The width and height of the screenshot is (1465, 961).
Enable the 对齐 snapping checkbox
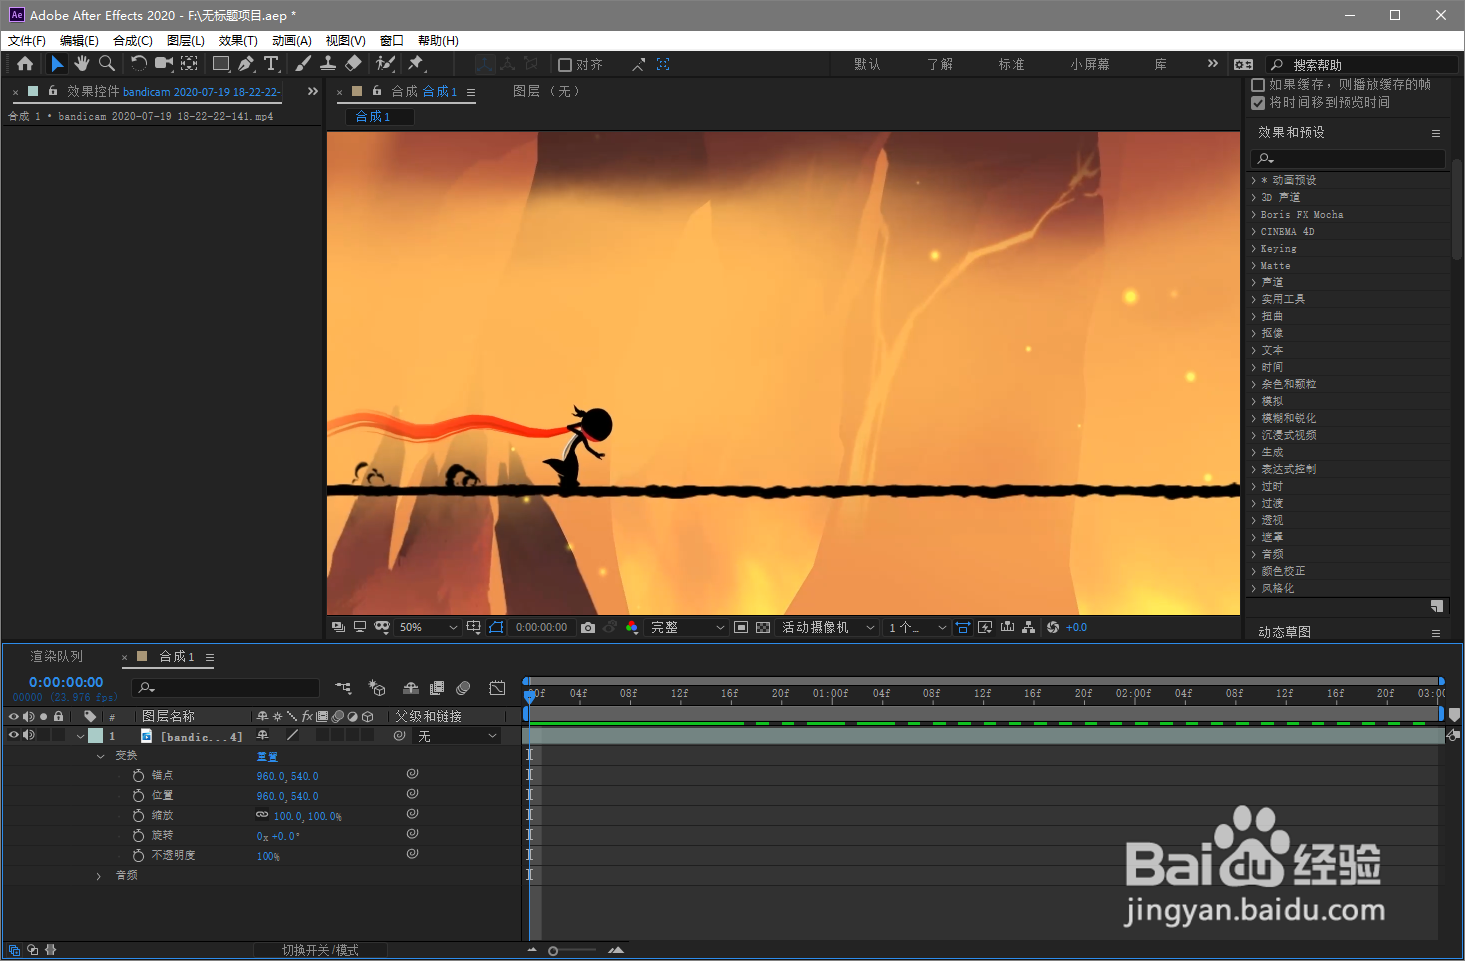565,65
